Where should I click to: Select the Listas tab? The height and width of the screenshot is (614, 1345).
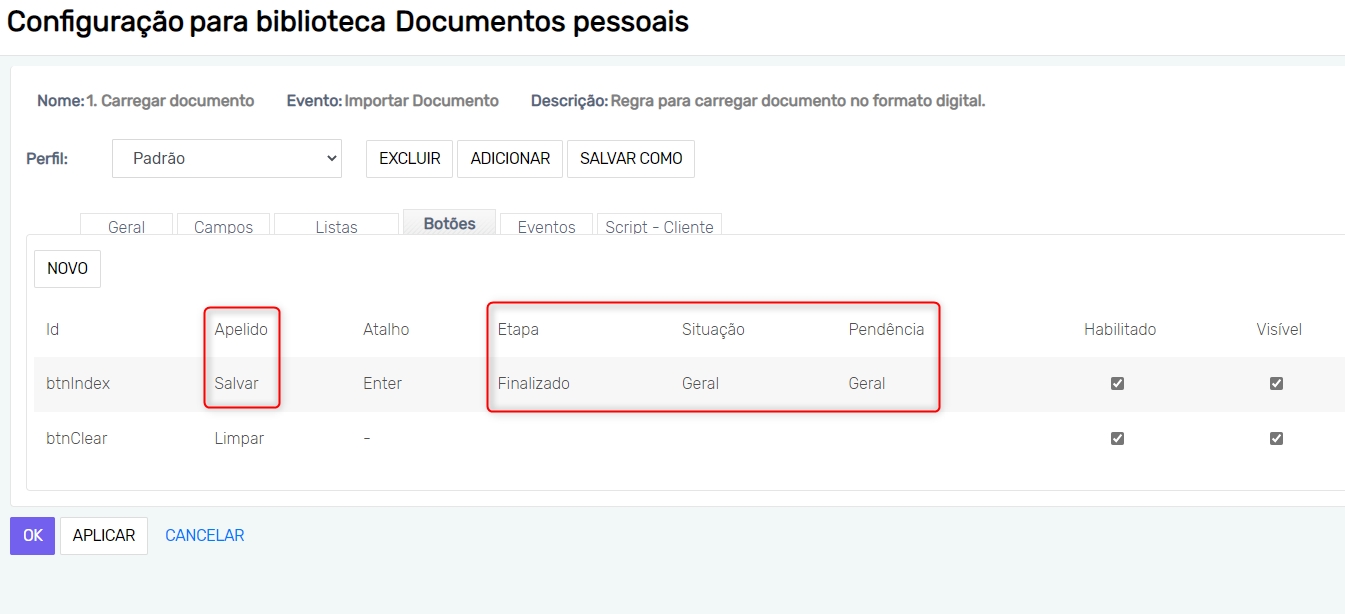pos(336,226)
